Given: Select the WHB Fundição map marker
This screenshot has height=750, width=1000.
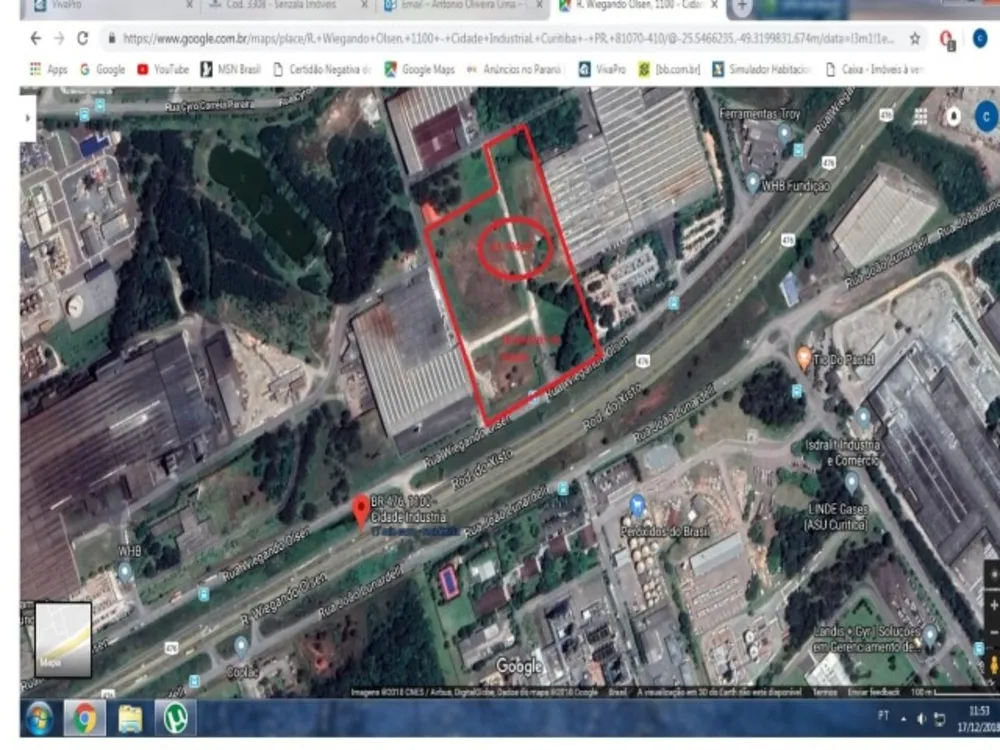Looking at the screenshot, I should click(753, 183).
